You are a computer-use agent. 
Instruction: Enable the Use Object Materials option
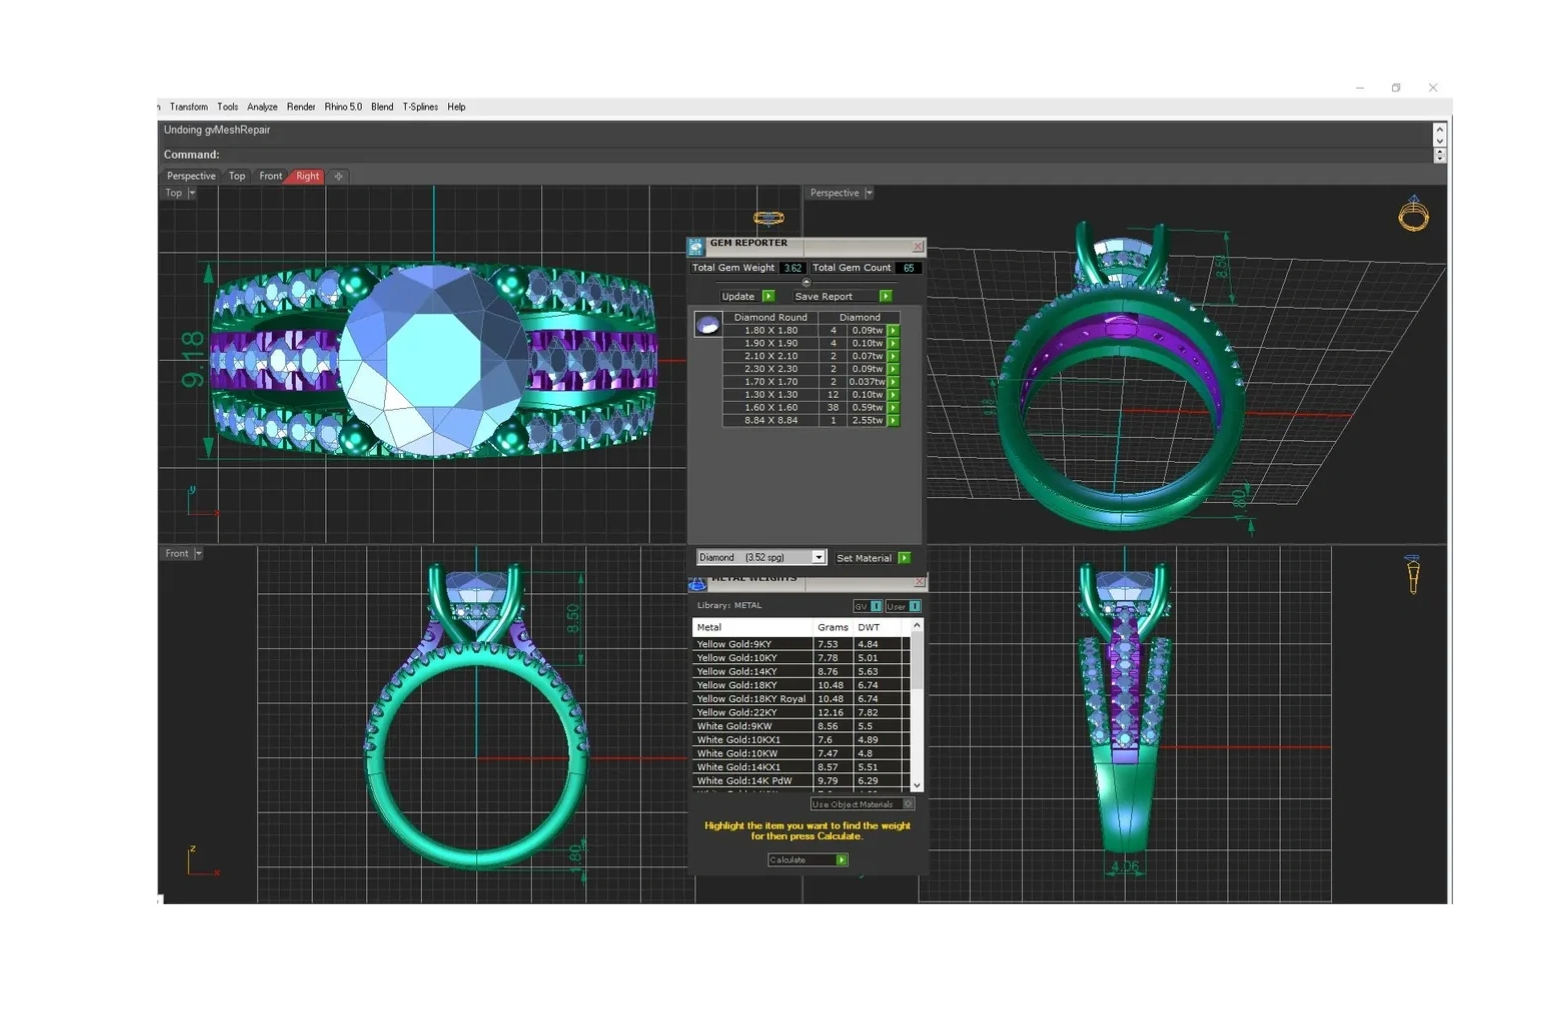point(908,804)
